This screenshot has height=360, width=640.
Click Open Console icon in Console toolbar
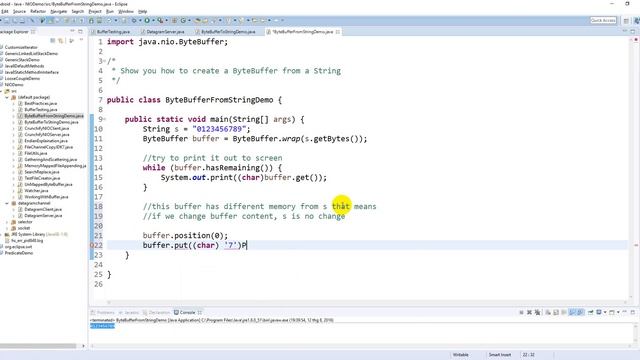coord(612,312)
